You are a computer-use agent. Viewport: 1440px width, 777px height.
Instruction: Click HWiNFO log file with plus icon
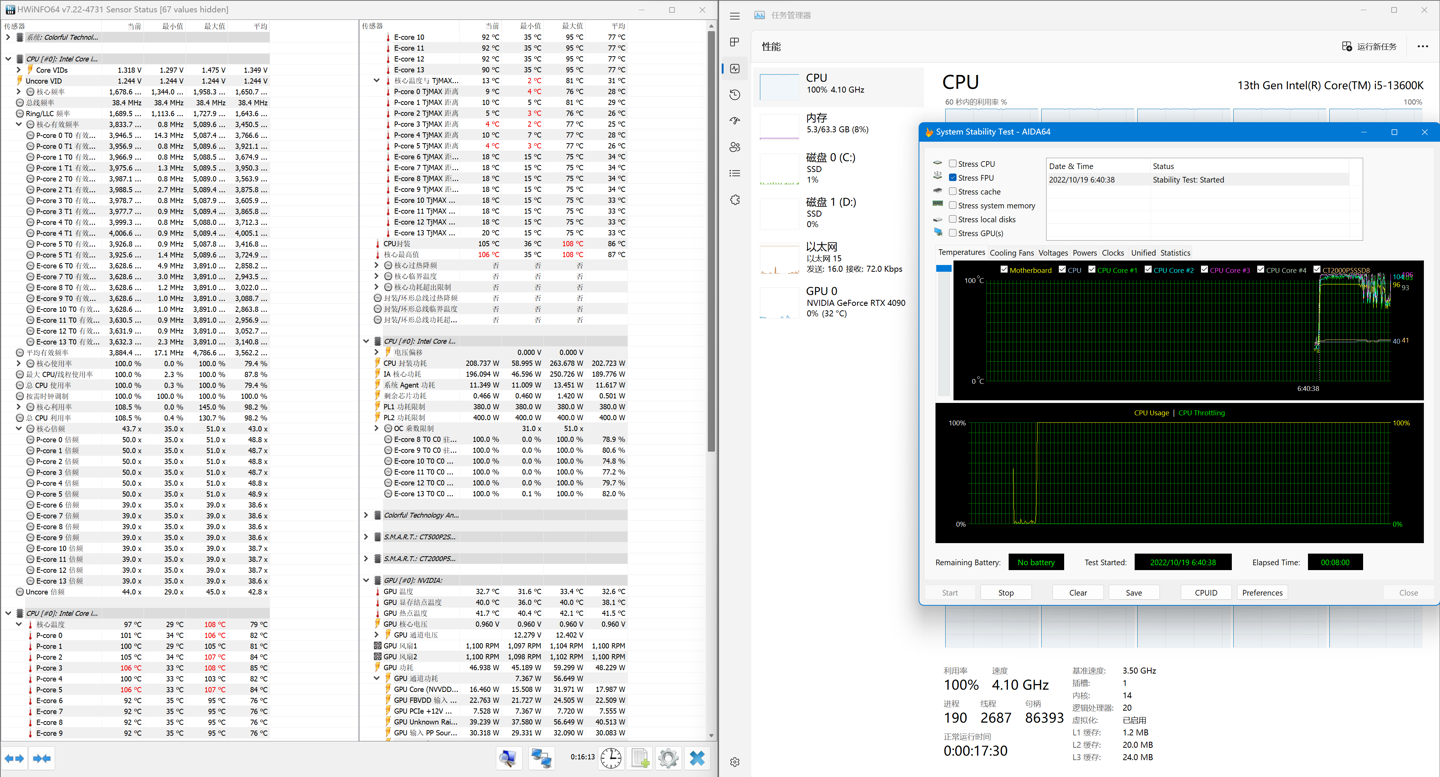click(x=641, y=759)
